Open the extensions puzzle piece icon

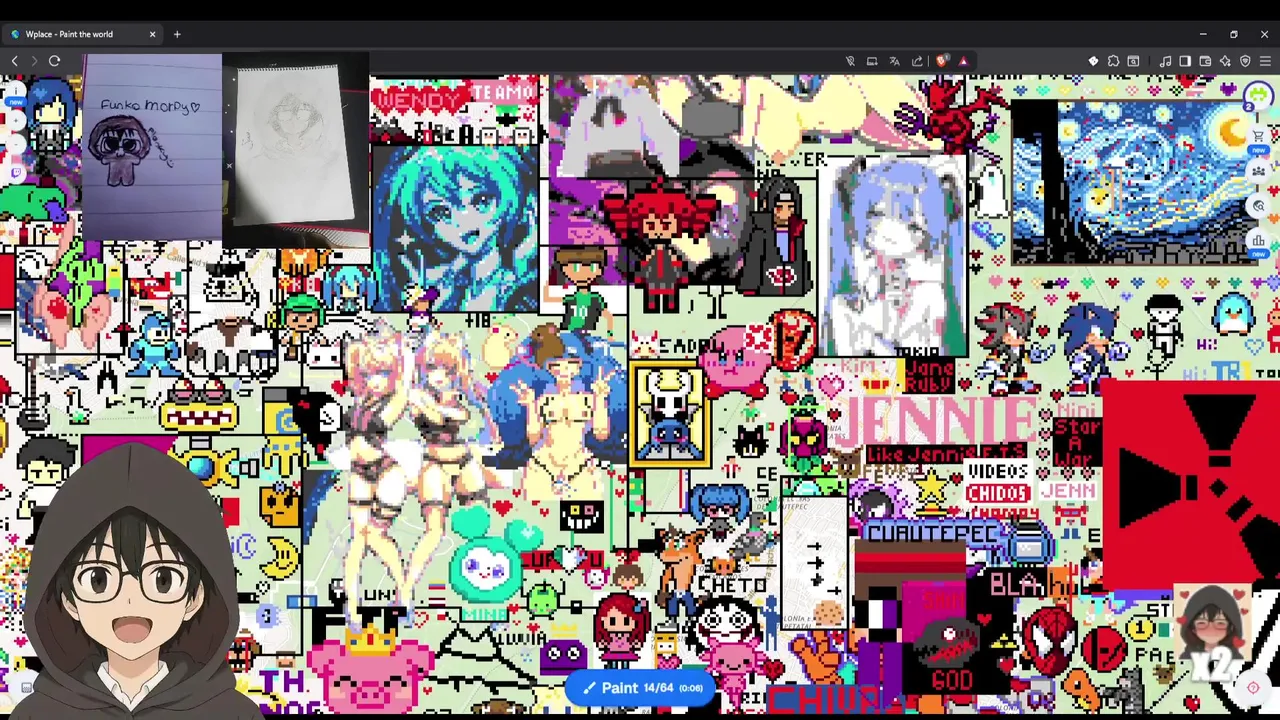click(x=1113, y=61)
